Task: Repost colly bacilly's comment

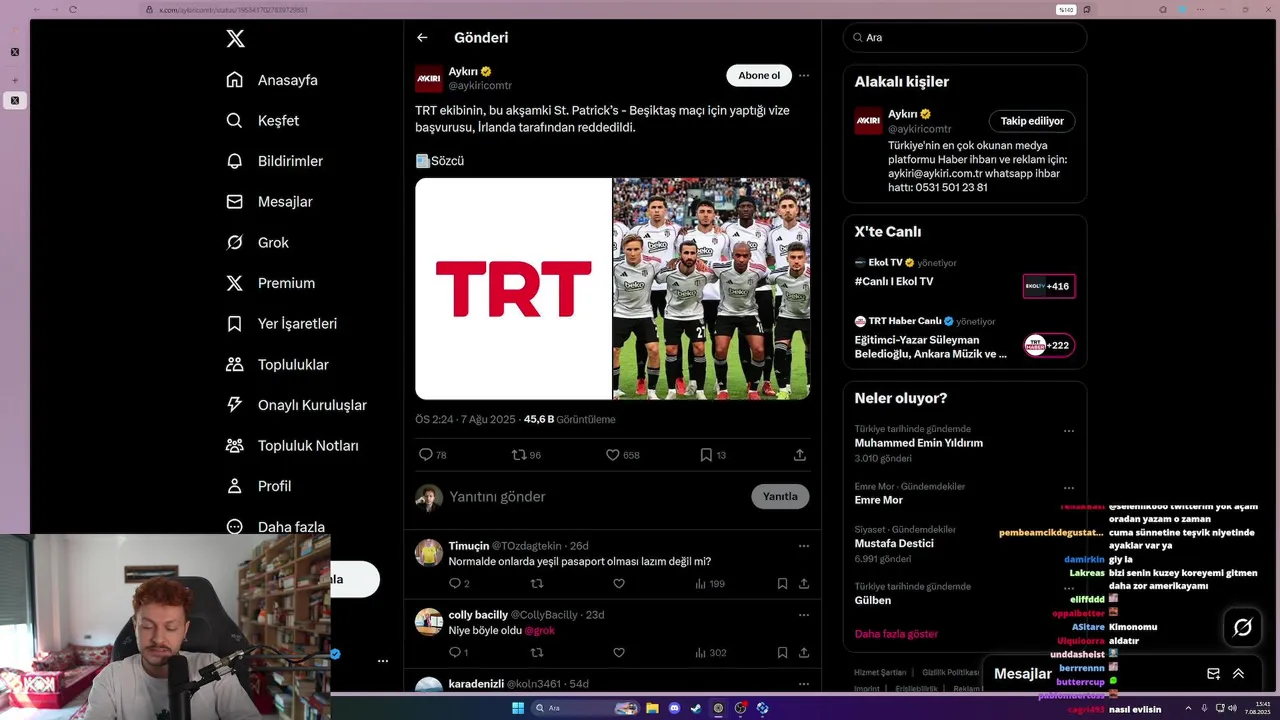Action: [x=537, y=653]
